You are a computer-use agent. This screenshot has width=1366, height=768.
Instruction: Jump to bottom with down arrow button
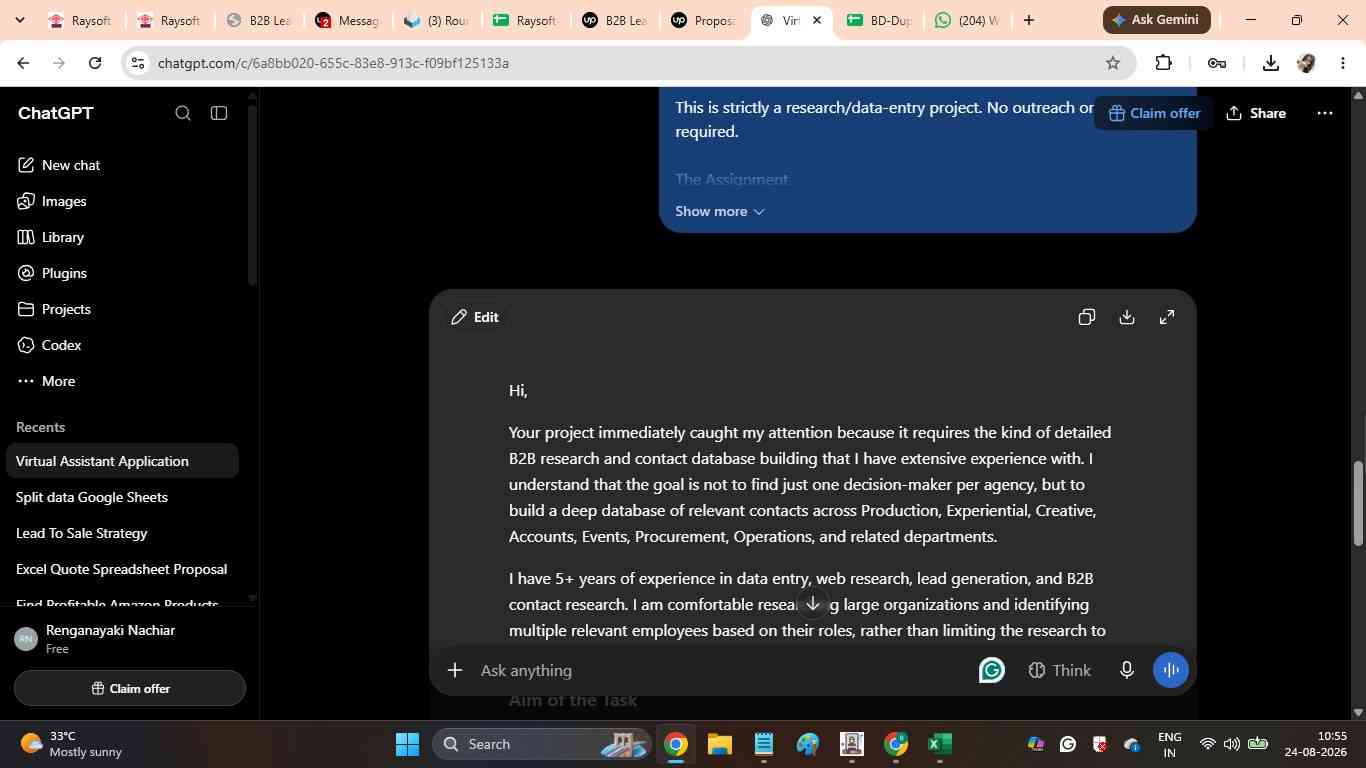813,603
